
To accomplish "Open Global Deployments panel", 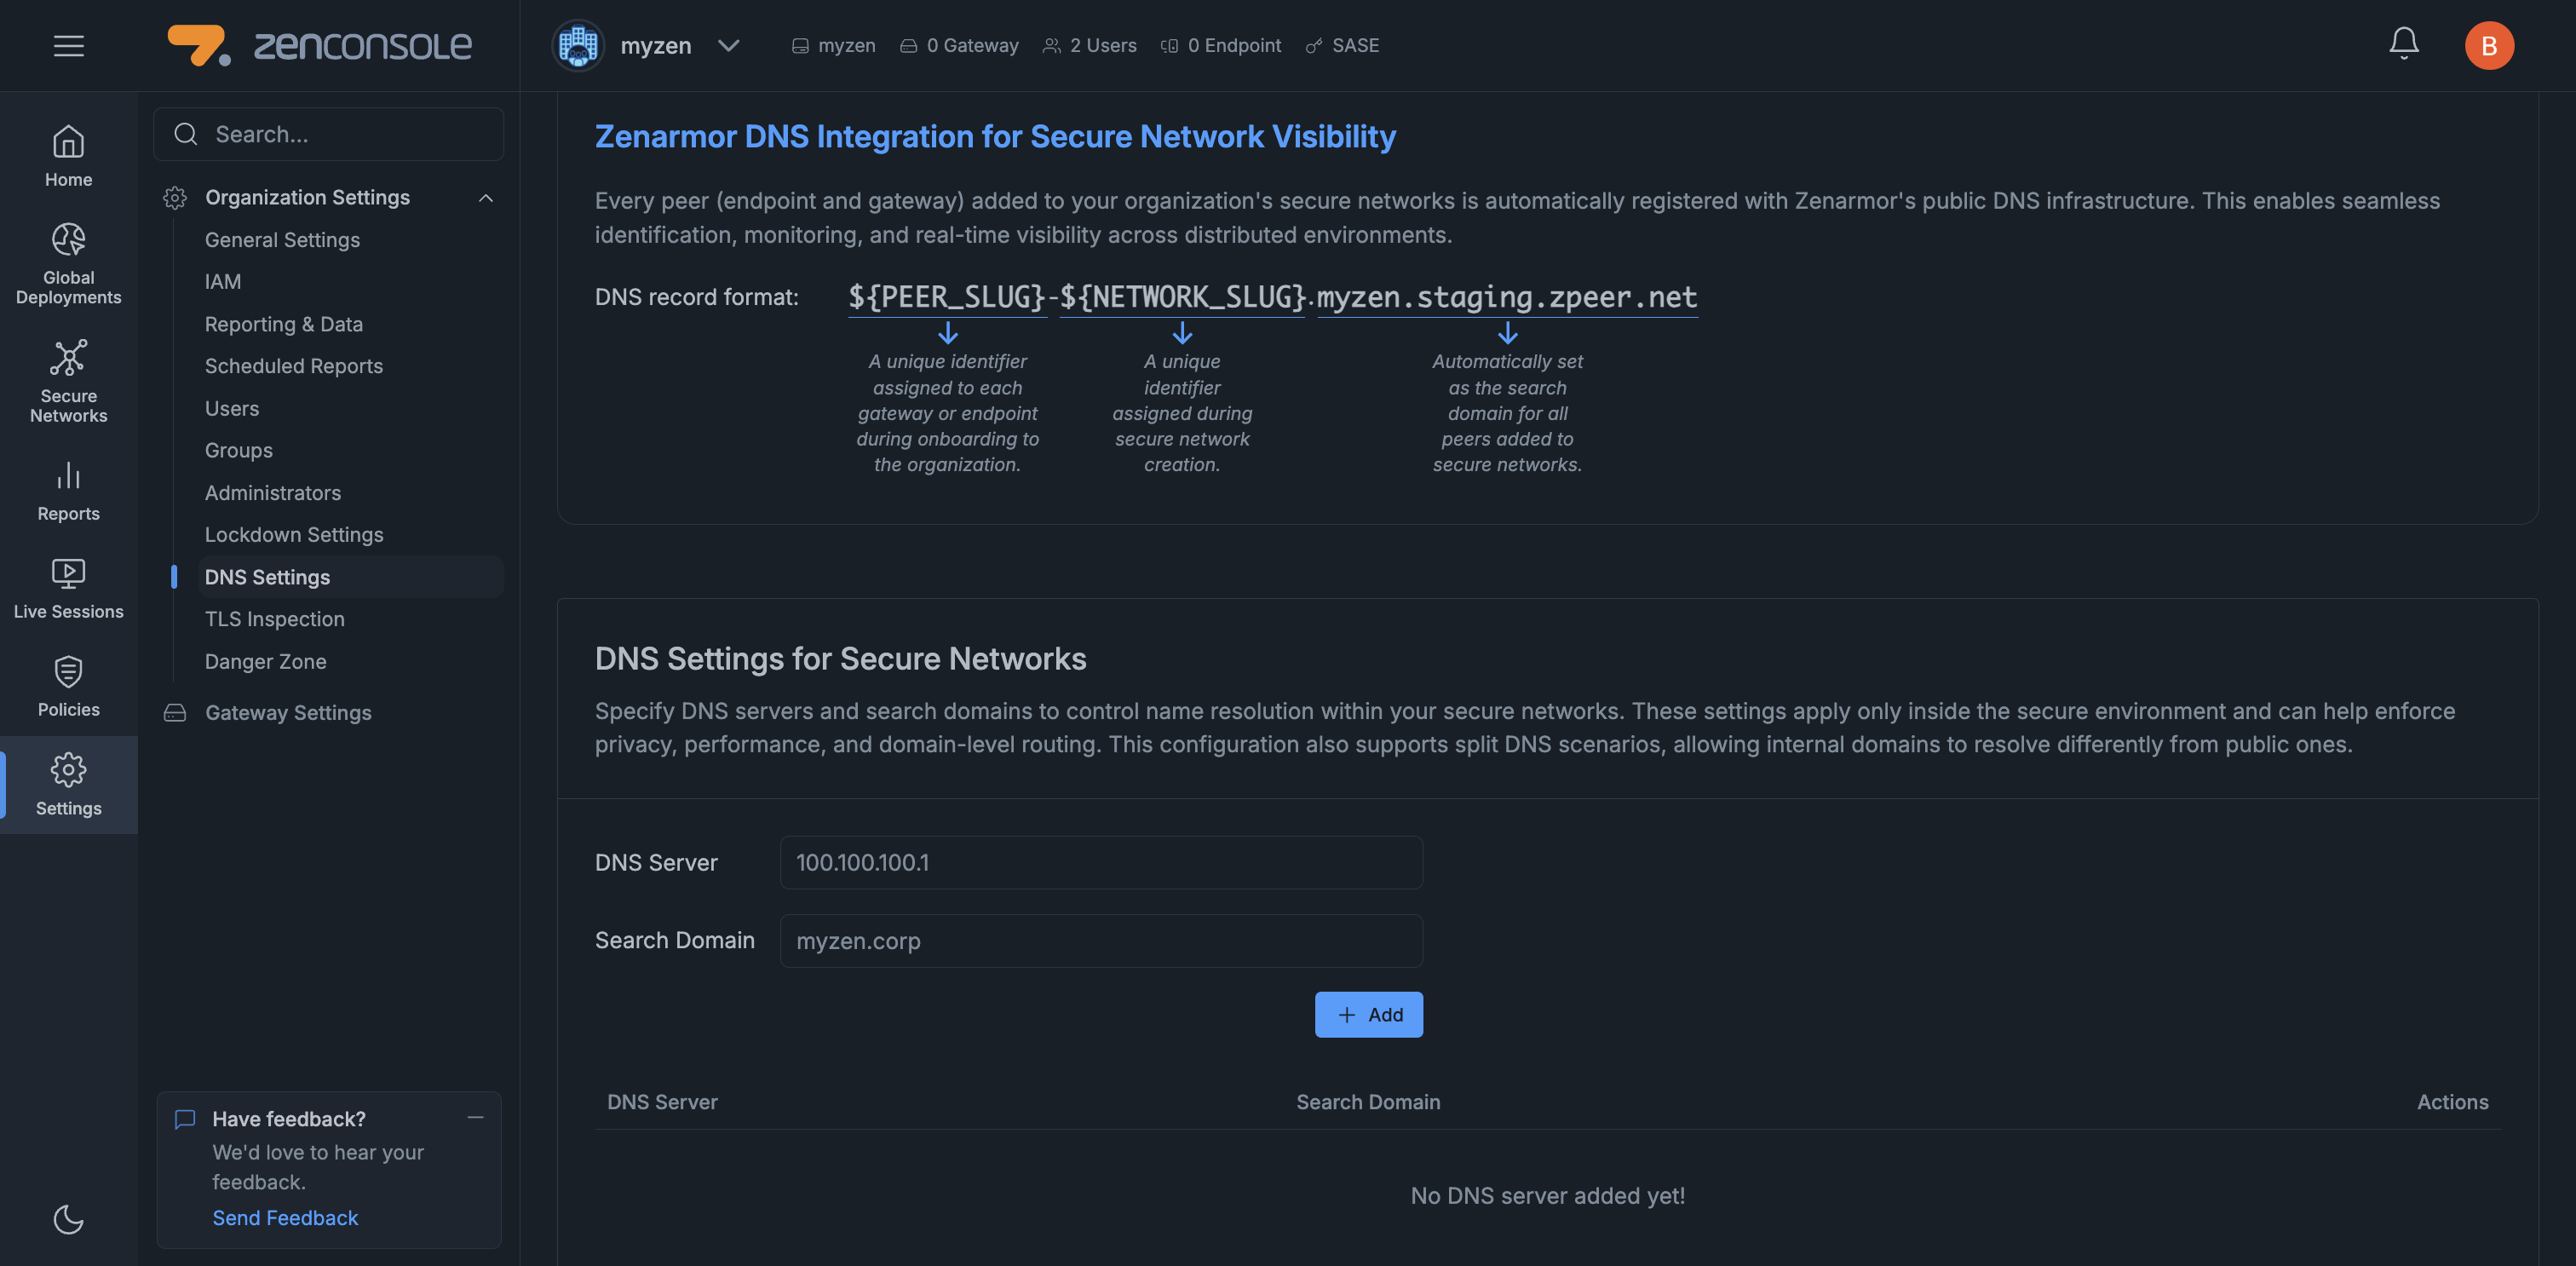I will point(68,262).
